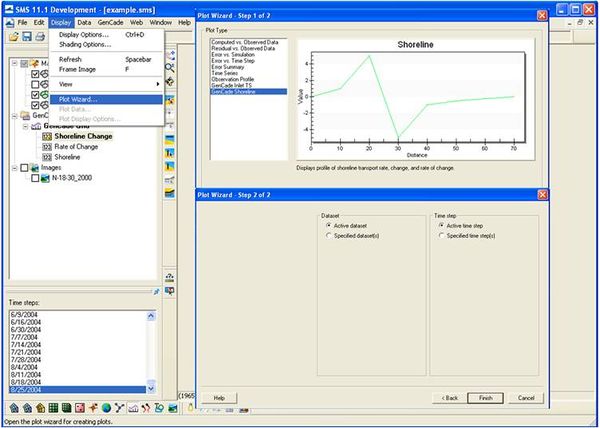
Task: Click Time steps list scroll down arrow
Action: [151, 389]
